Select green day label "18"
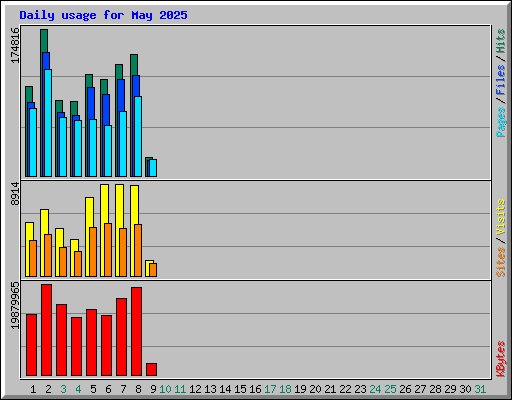The image size is (512, 400). 285,389
